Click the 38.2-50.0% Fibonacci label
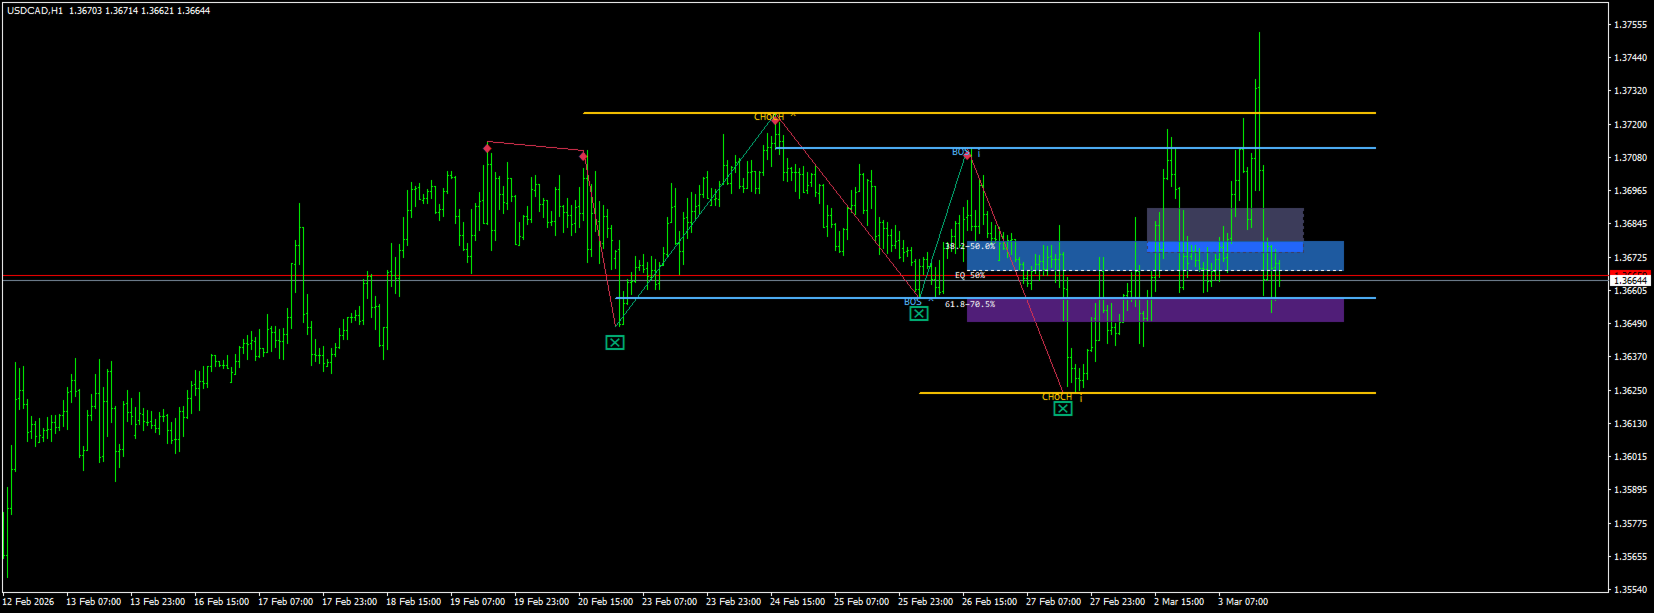The width and height of the screenshot is (1654, 613). [x=970, y=246]
